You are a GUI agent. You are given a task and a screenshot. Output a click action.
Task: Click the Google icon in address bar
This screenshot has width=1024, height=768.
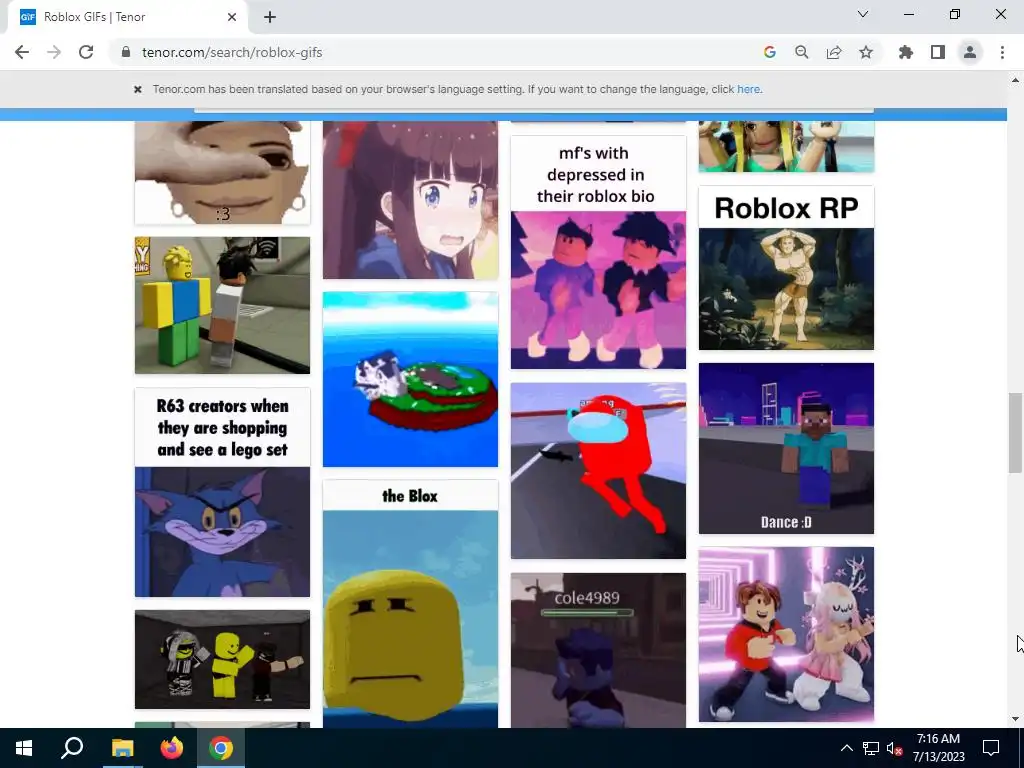click(769, 52)
